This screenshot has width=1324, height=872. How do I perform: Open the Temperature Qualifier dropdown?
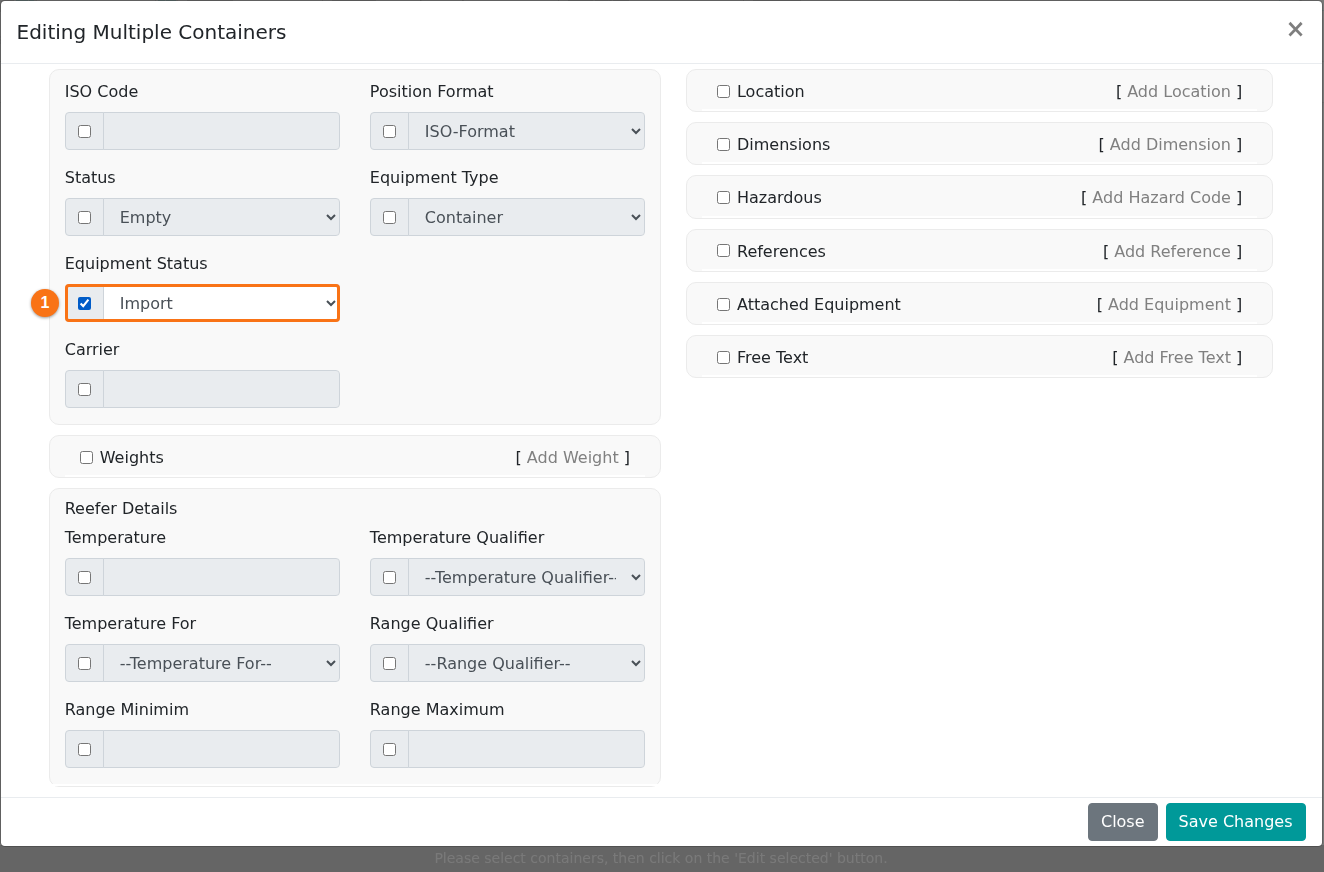pyautogui.click(x=526, y=577)
